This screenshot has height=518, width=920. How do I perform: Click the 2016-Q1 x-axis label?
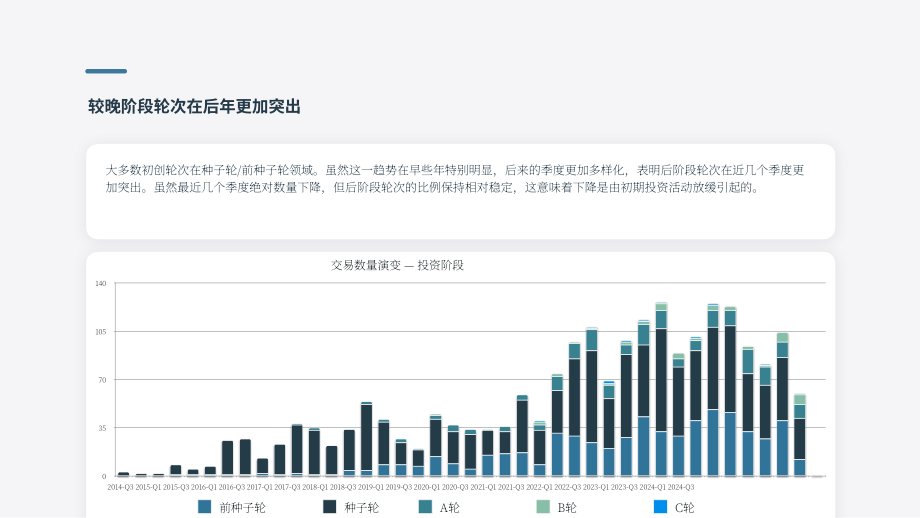(x=204, y=487)
